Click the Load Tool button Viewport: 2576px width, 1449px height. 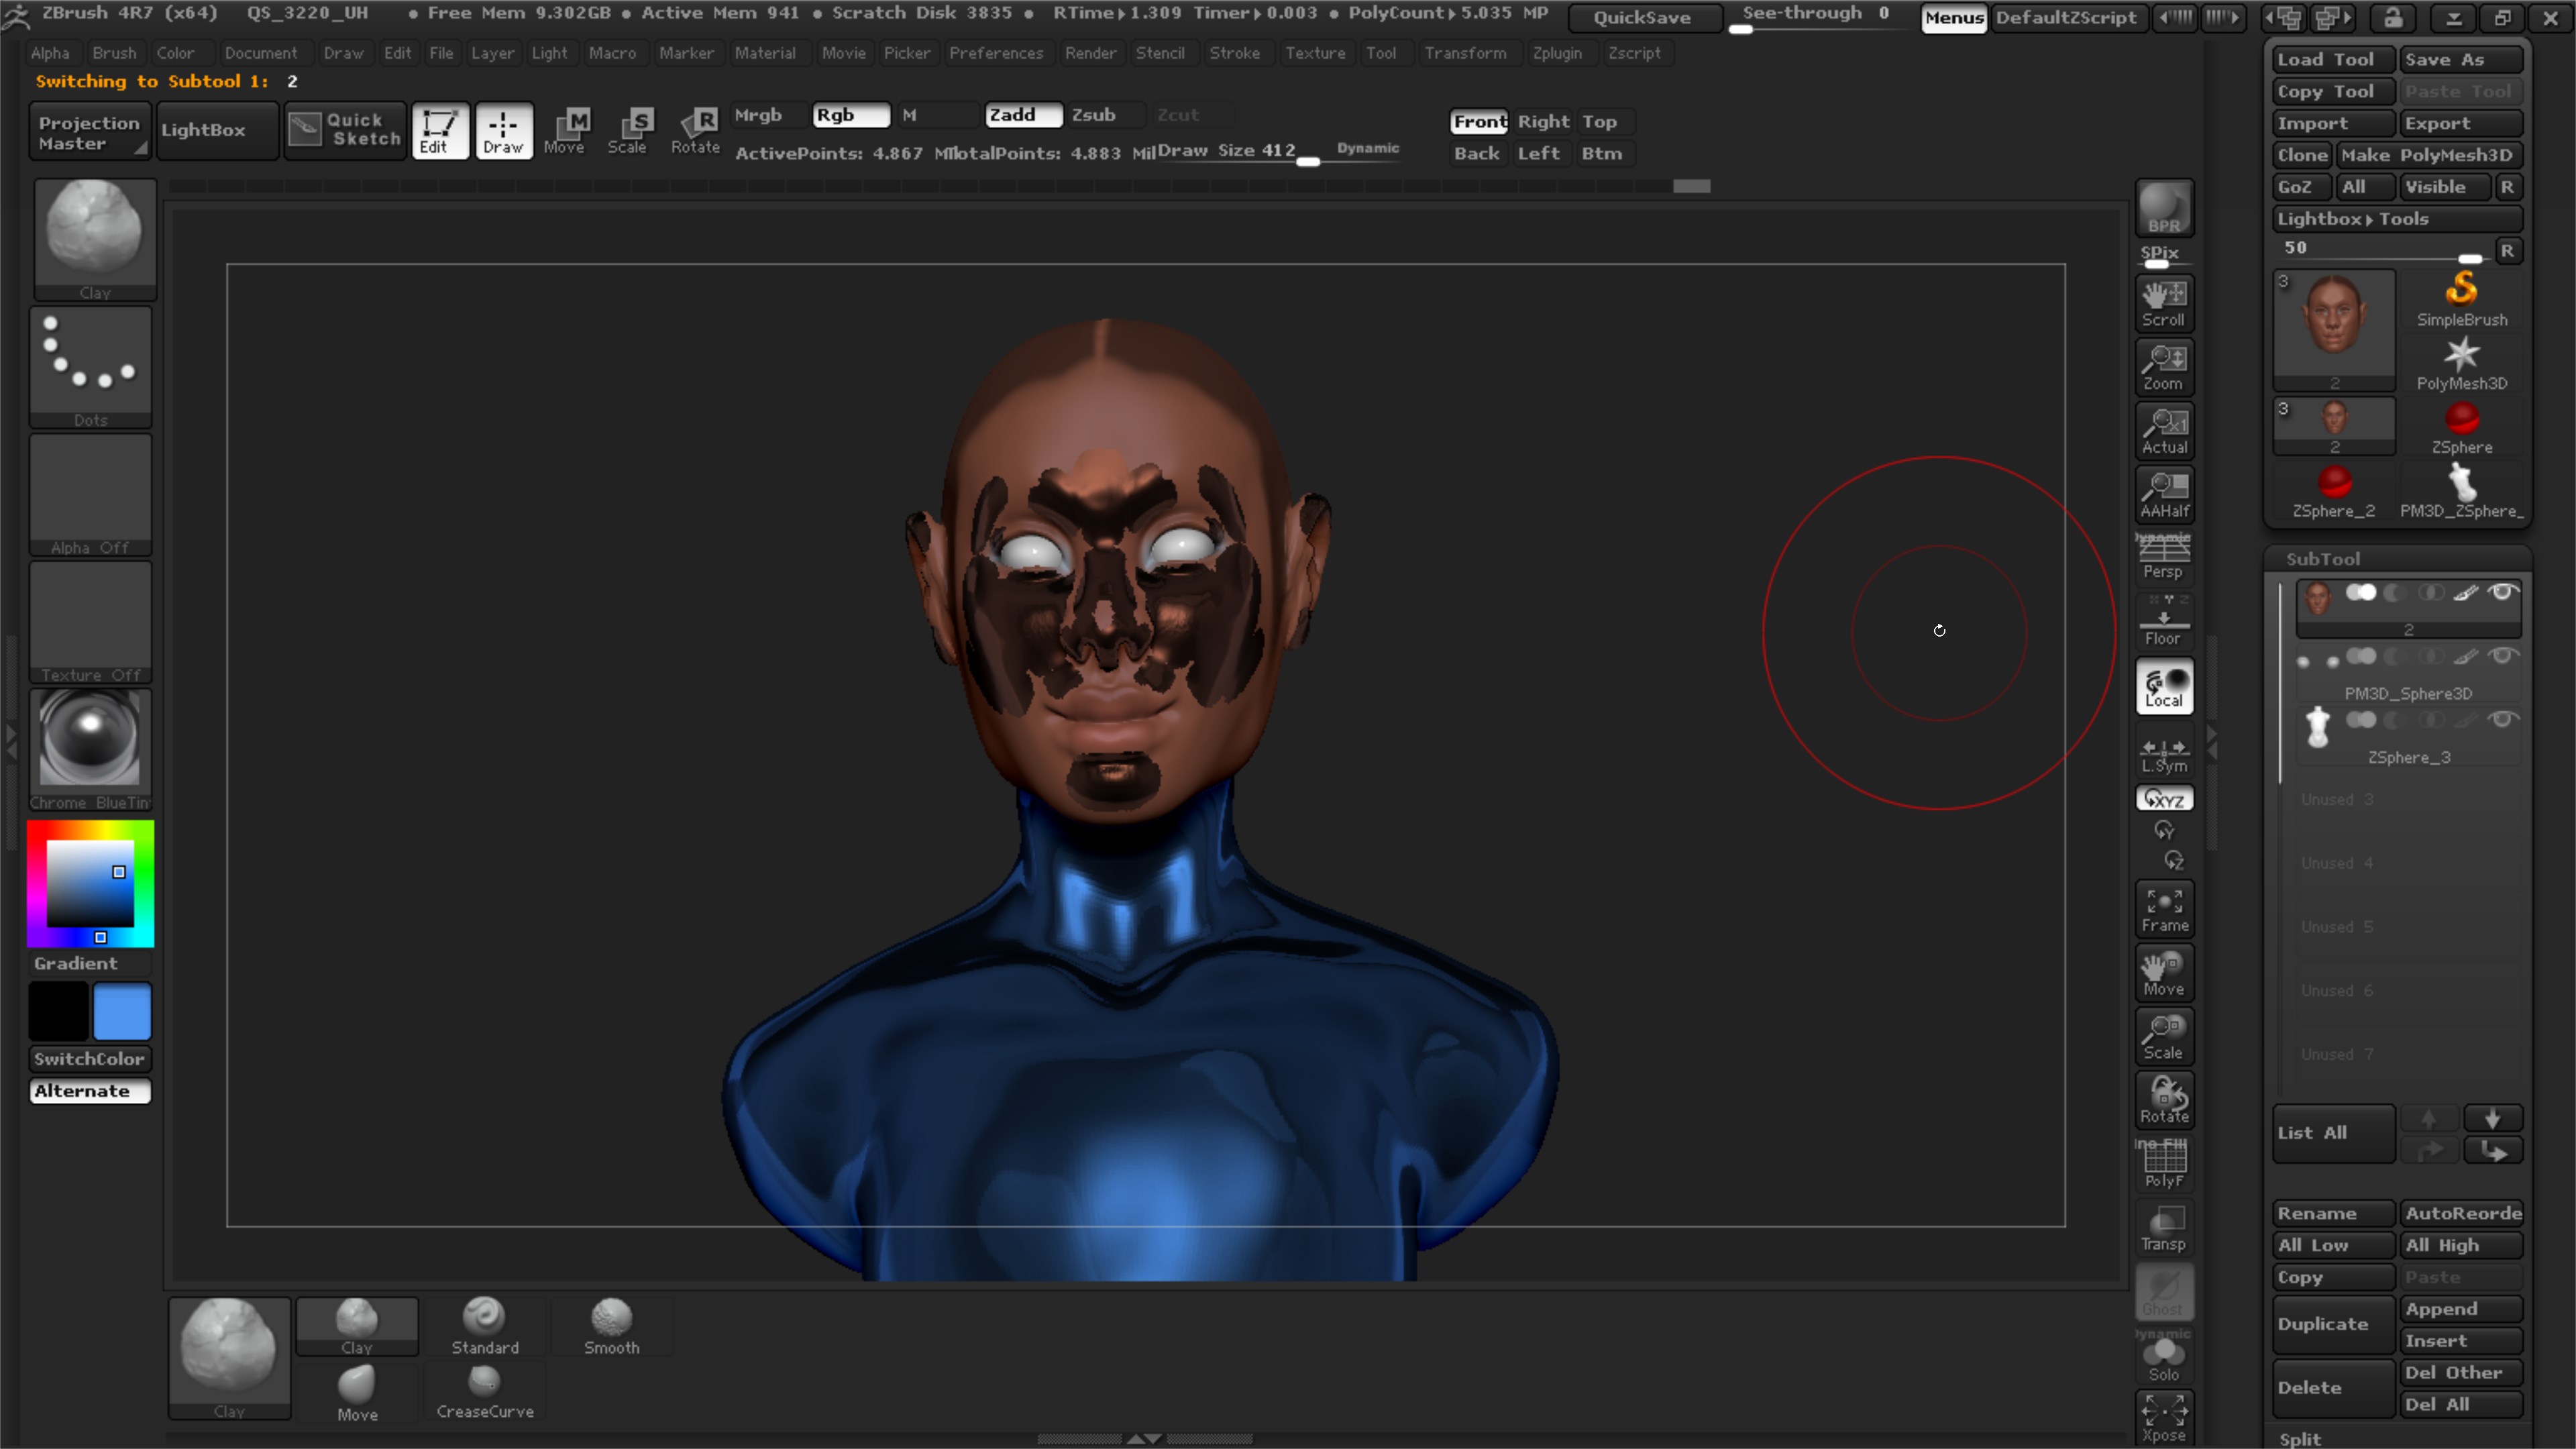tap(2333, 59)
